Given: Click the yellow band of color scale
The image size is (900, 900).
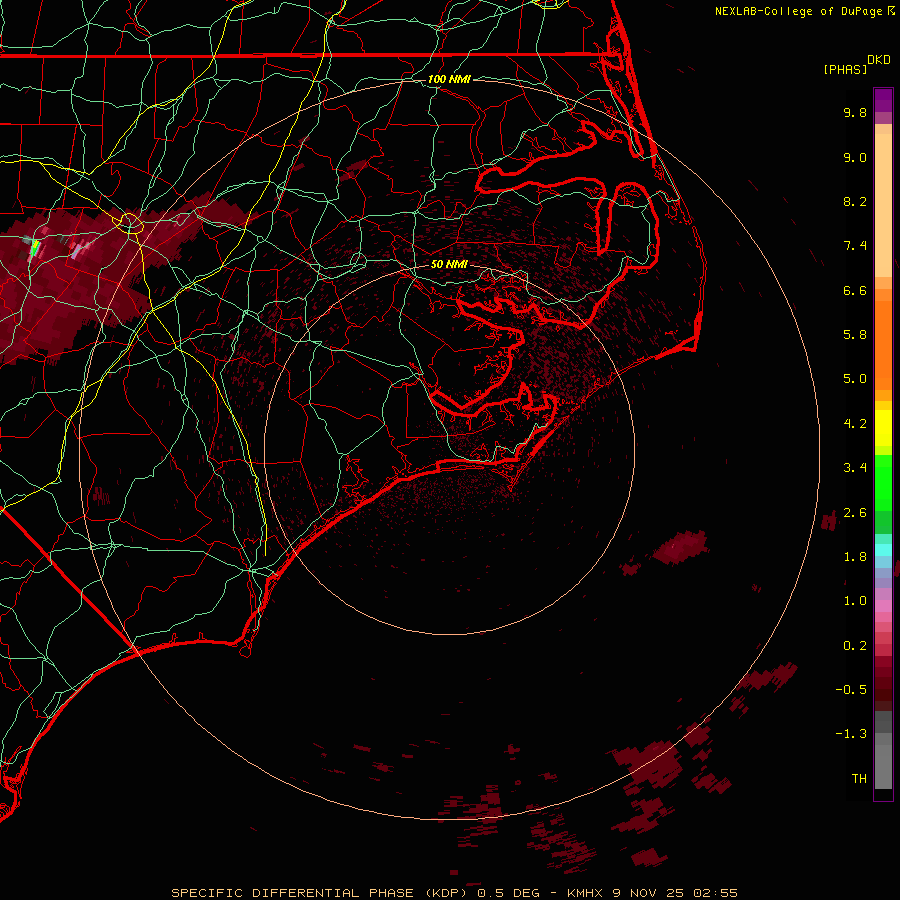Looking at the screenshot, I should 883,428.
